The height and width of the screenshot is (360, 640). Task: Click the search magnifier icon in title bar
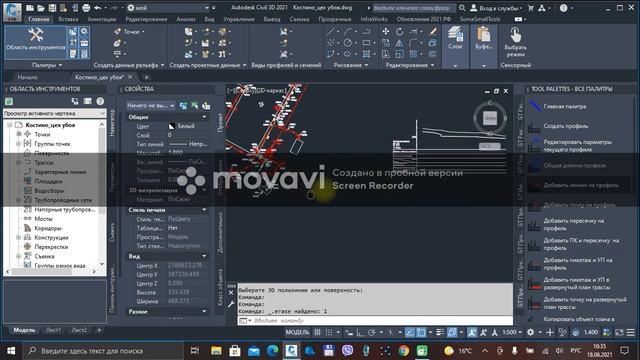click(x=462, y=8)
